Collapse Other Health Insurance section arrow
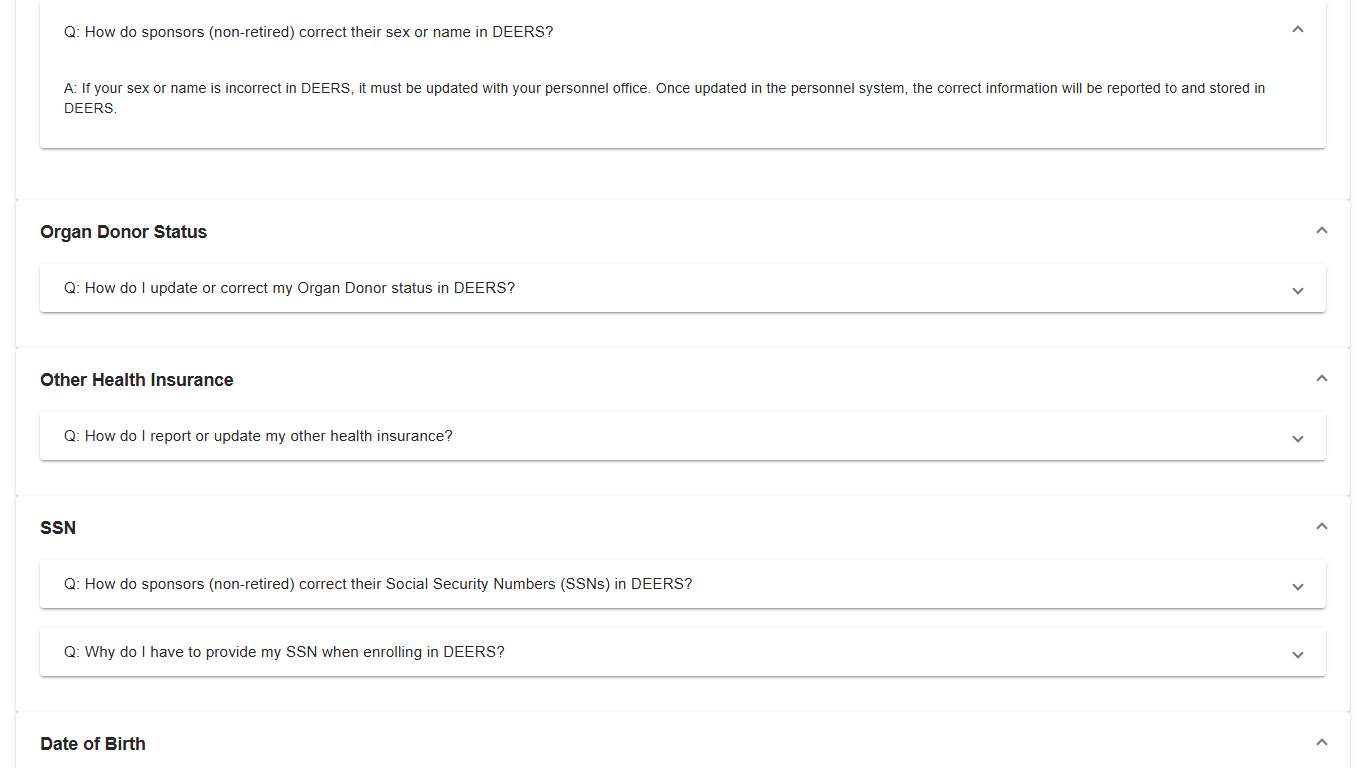 click(1321, 379)
